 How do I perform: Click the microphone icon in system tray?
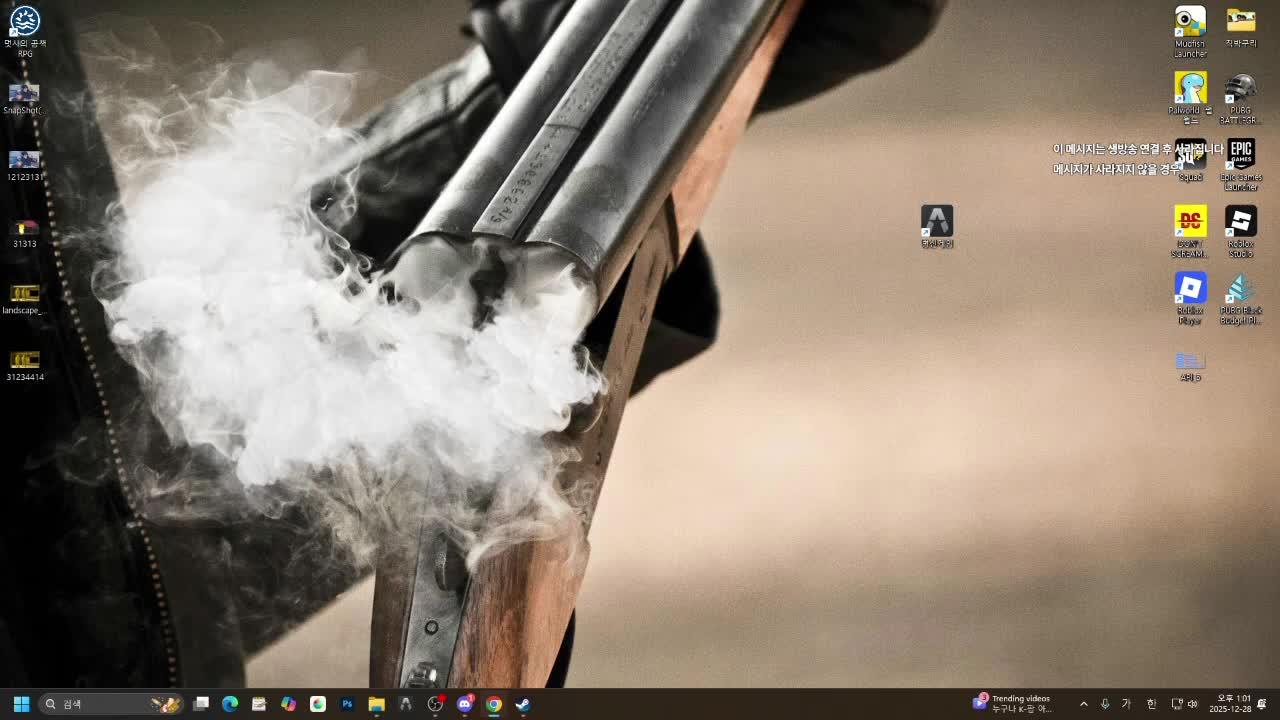tap(1105, 704)
